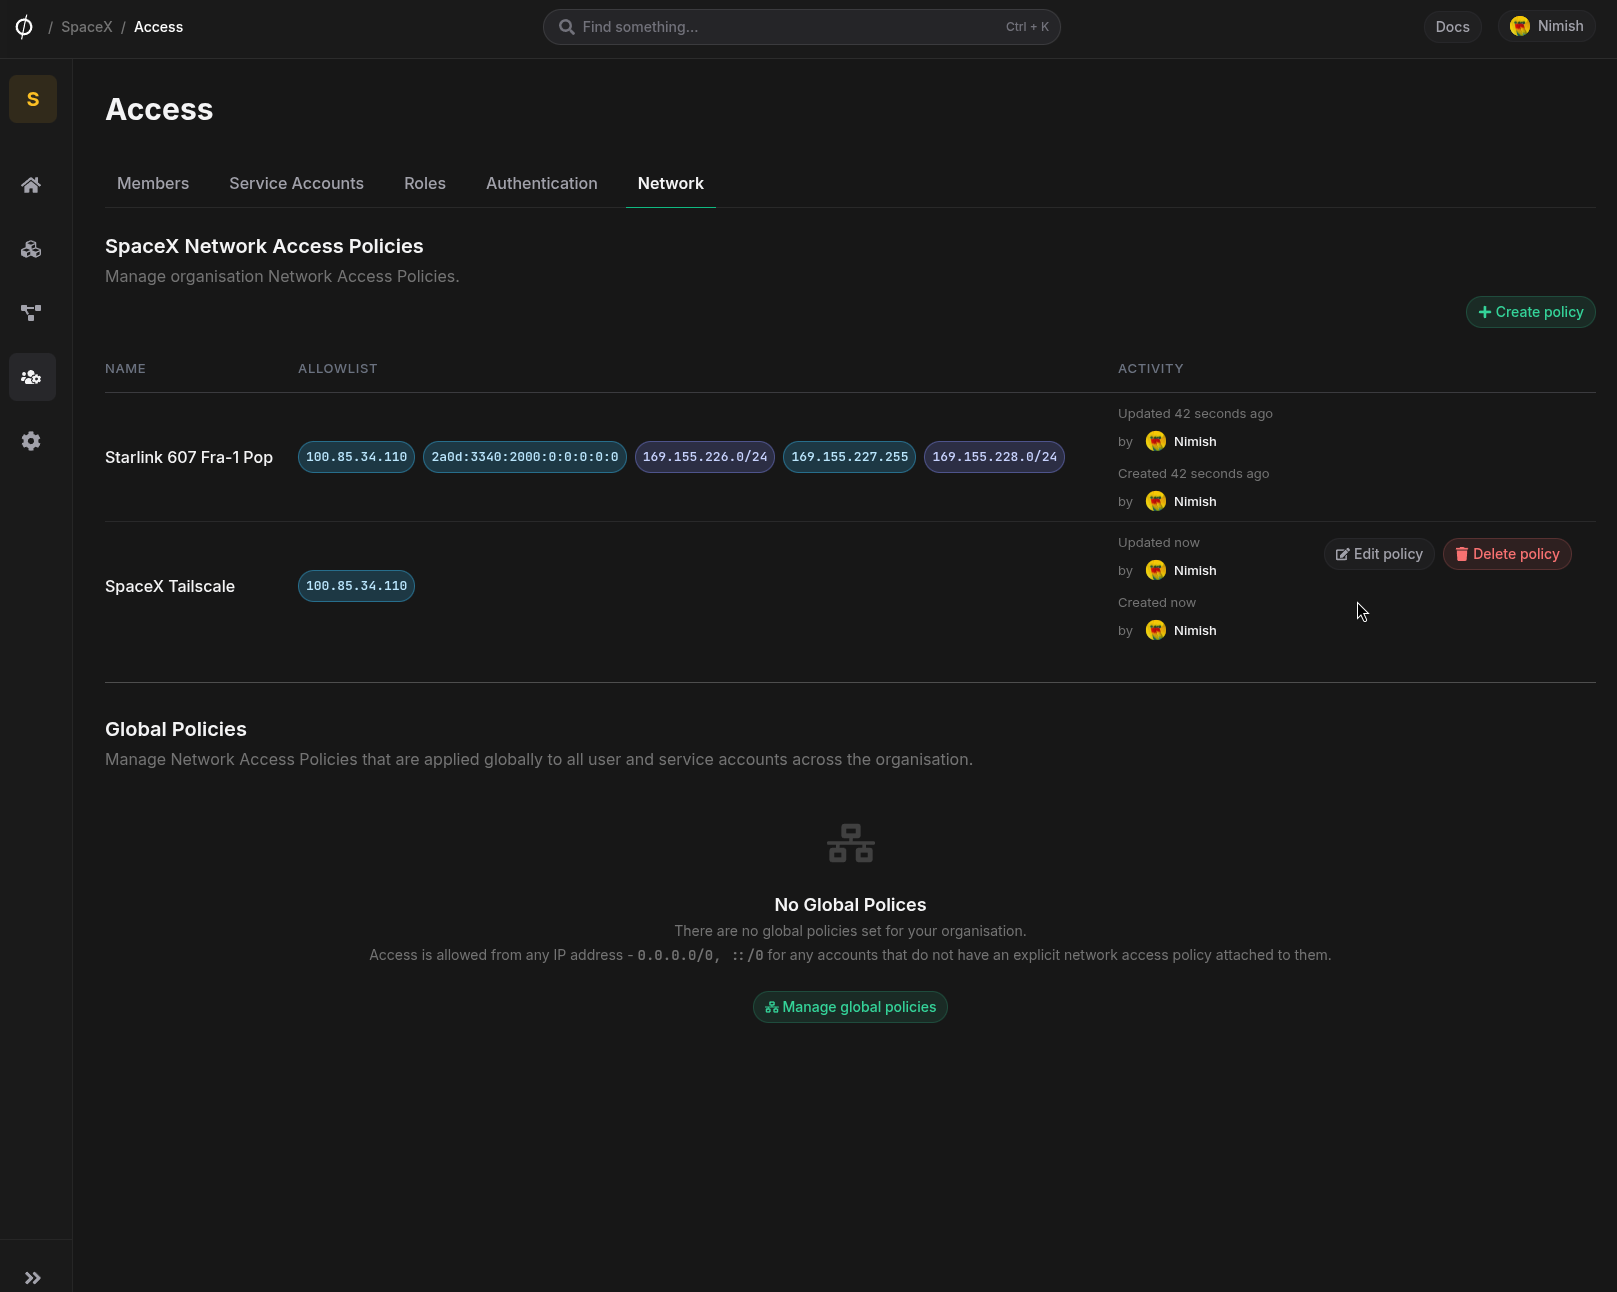
Task: Switch to the Members tab
Action: tap(153, 183)
